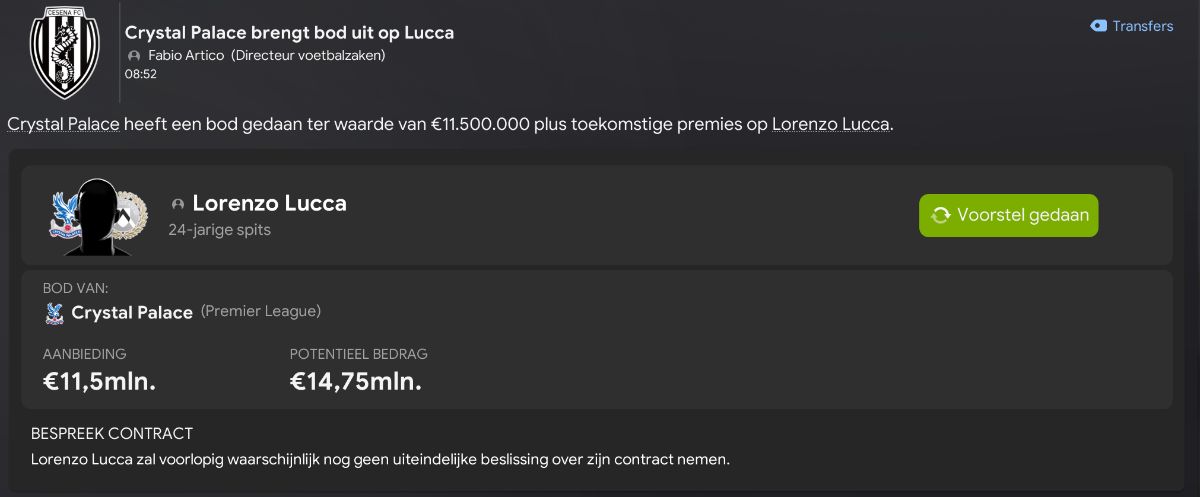Open the Transfers category label
Viewport: 1200px width, 497px height.
pyautogui.click(x=1143, y=26)
